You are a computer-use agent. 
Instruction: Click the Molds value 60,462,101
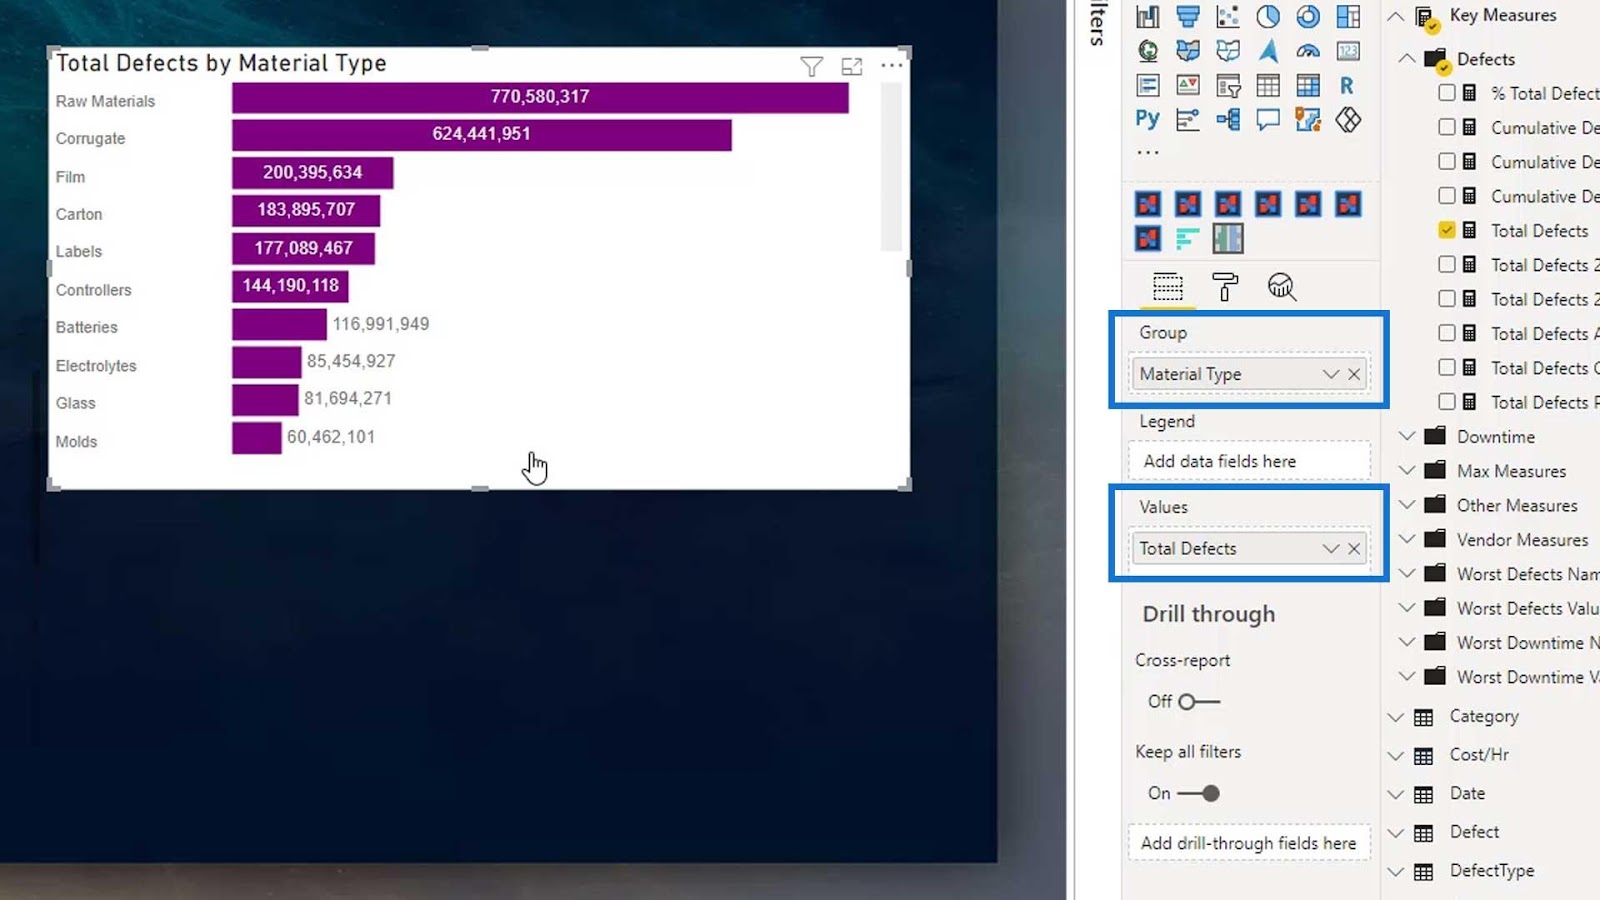(331, 437)
